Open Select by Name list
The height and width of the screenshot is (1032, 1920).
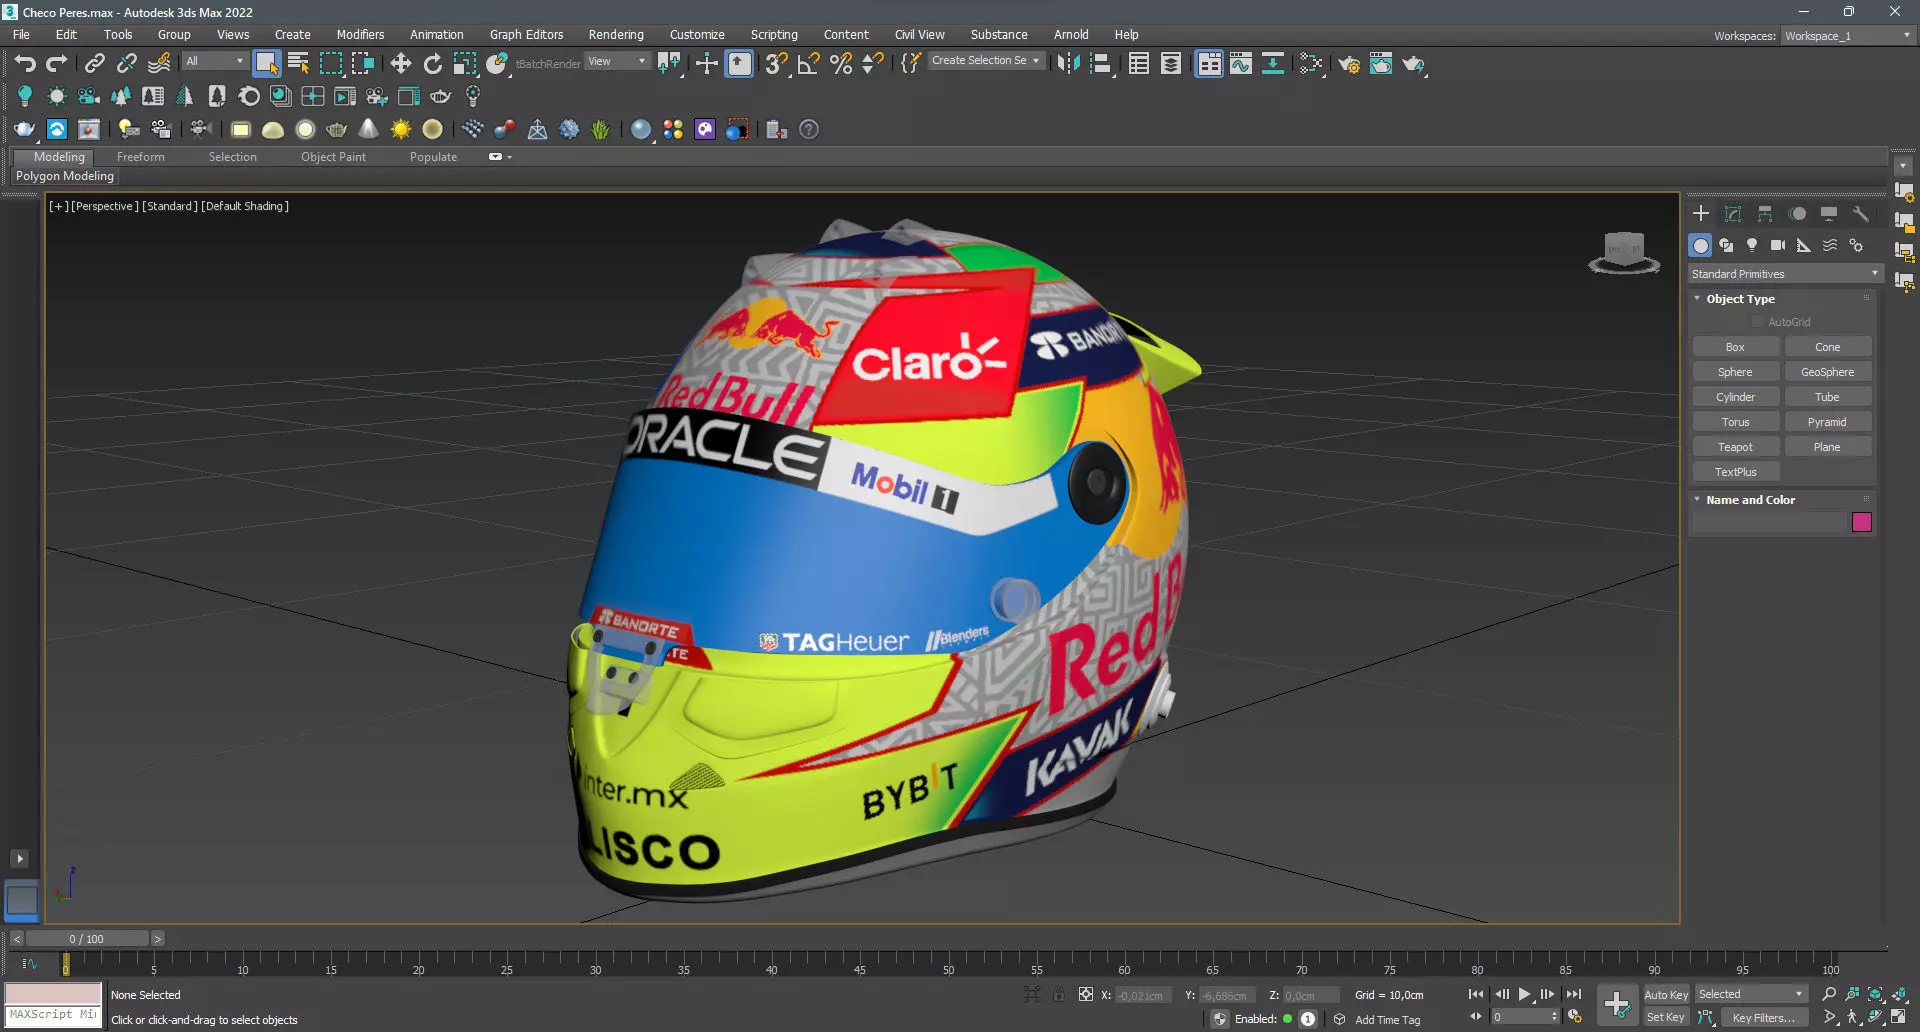(298, 64)
